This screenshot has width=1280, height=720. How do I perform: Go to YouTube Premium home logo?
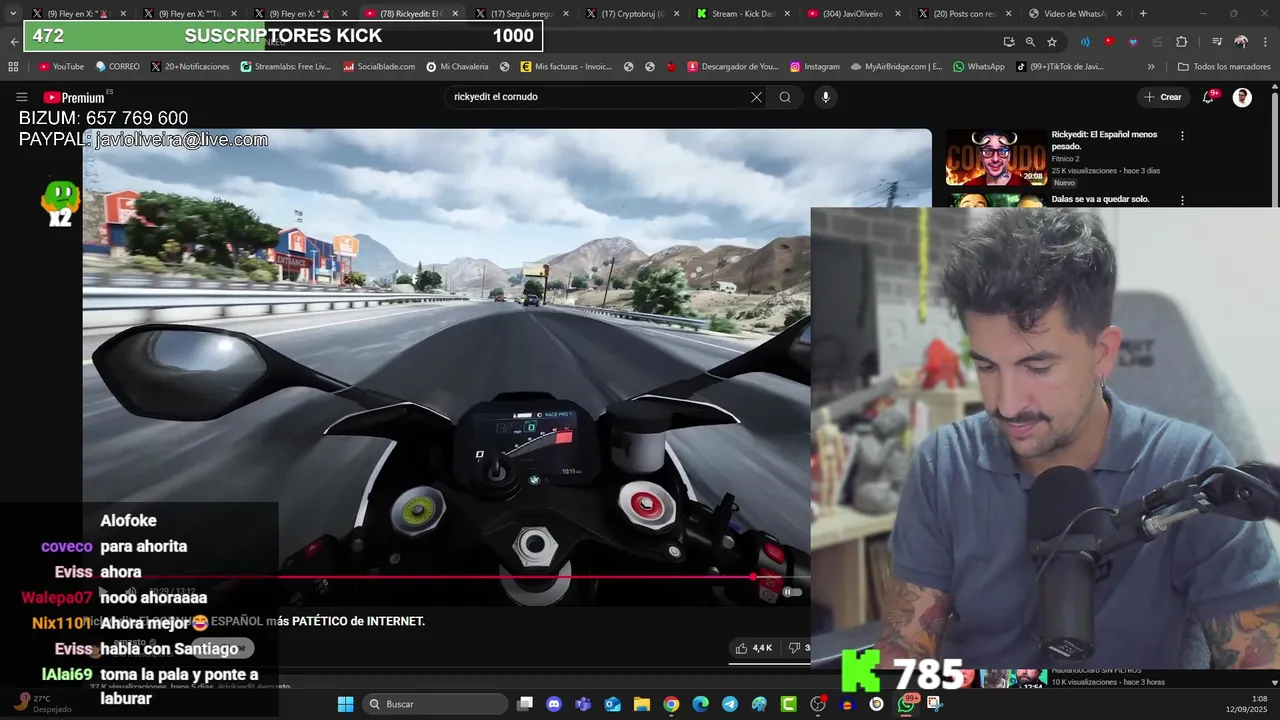pos(75,97)
